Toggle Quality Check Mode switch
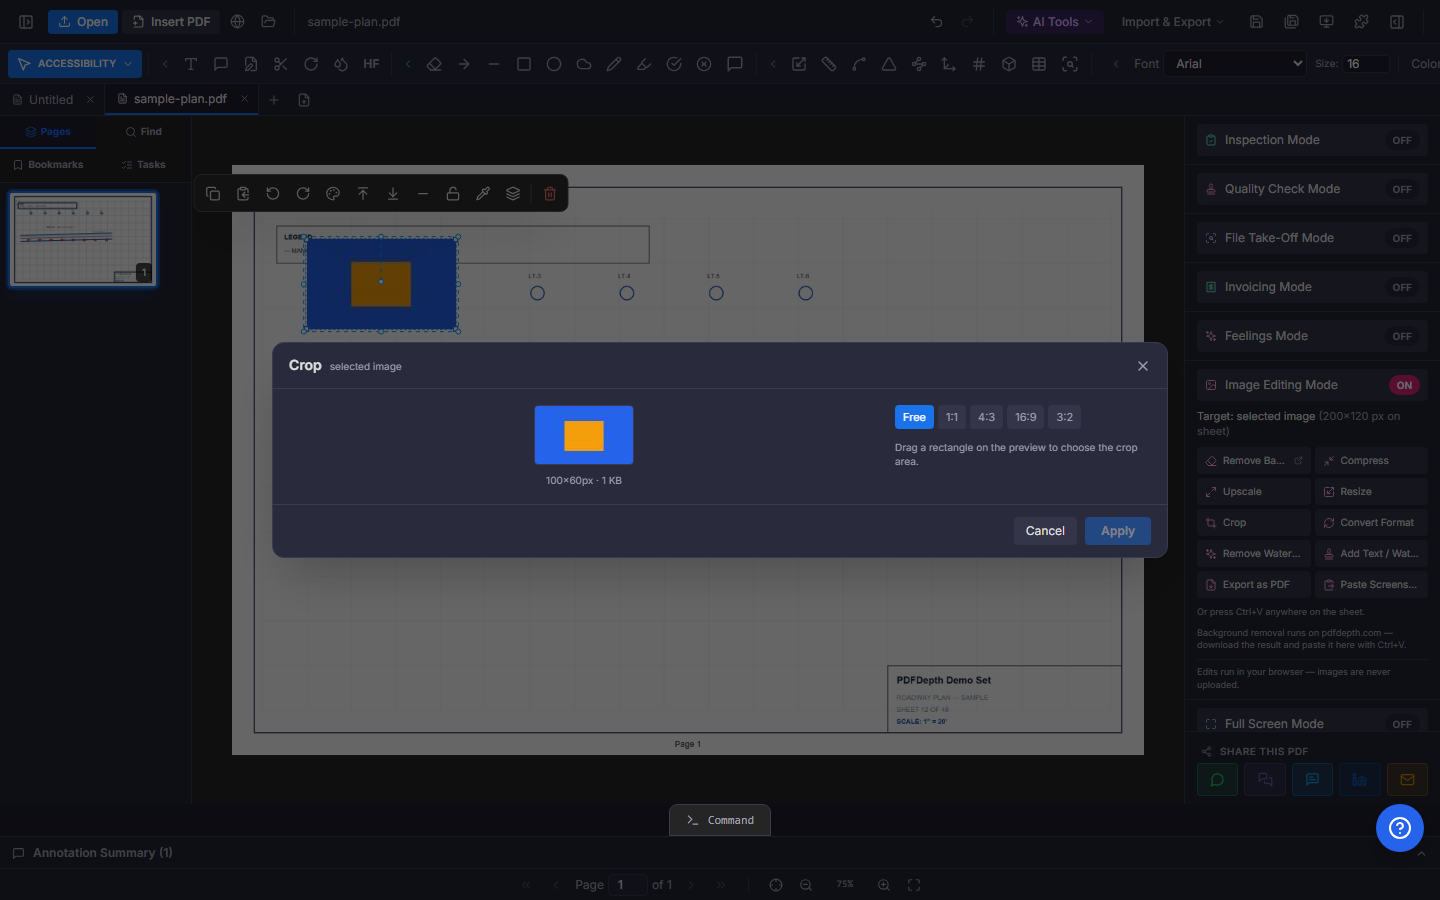The width and height of the screenshot is (1440, 900). (x=1402, y=189)
